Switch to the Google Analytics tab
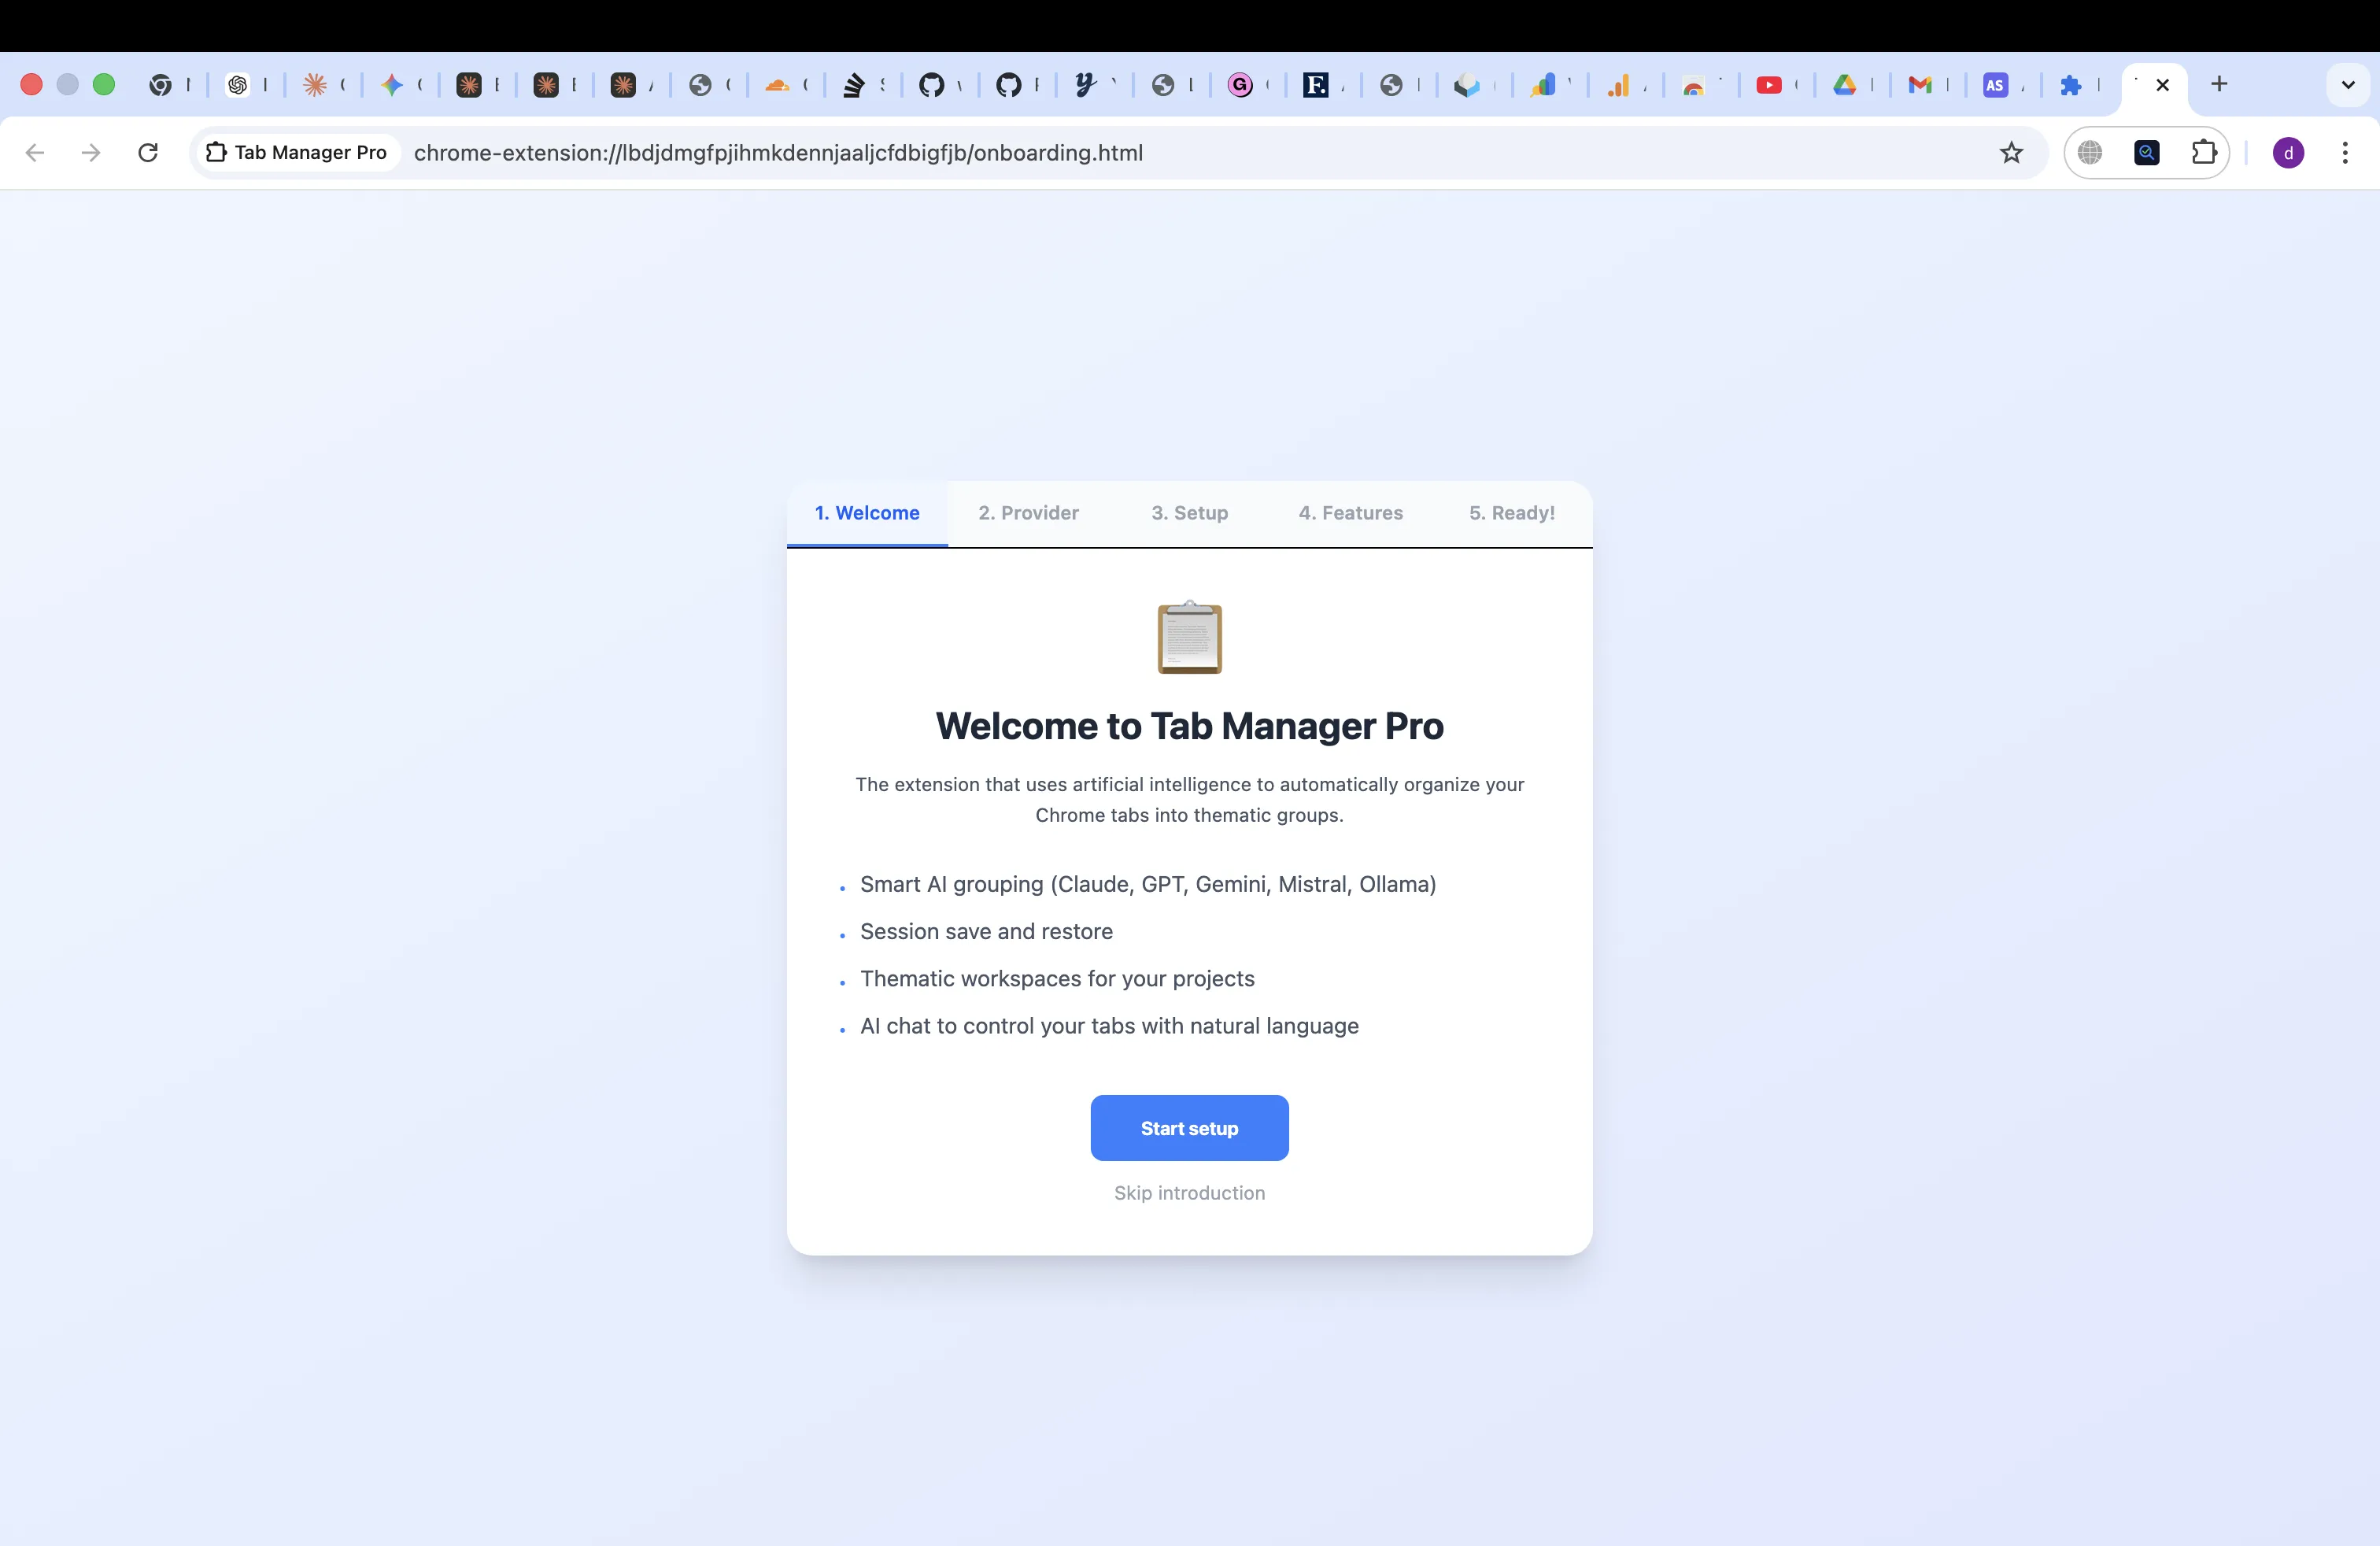Image resolution: width=2380 pixels, height=1546 pixels. point(1618,85)
